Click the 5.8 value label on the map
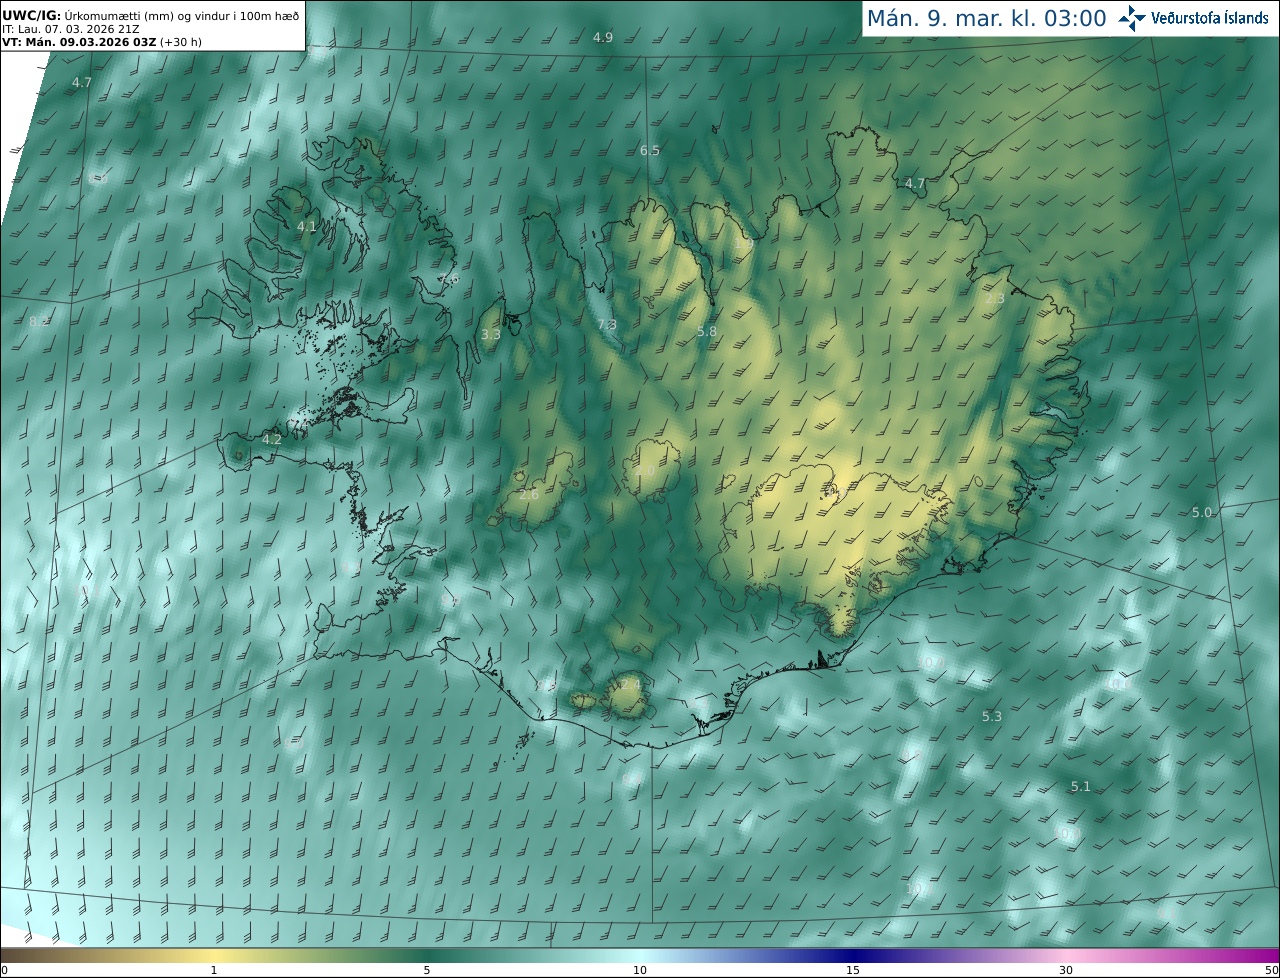The height and width of the screenshot is (978, 1280). (707, 331)
